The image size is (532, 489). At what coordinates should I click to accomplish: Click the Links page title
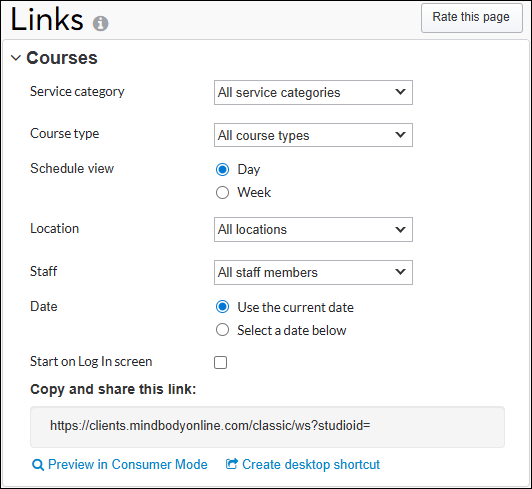click(47, 19)
